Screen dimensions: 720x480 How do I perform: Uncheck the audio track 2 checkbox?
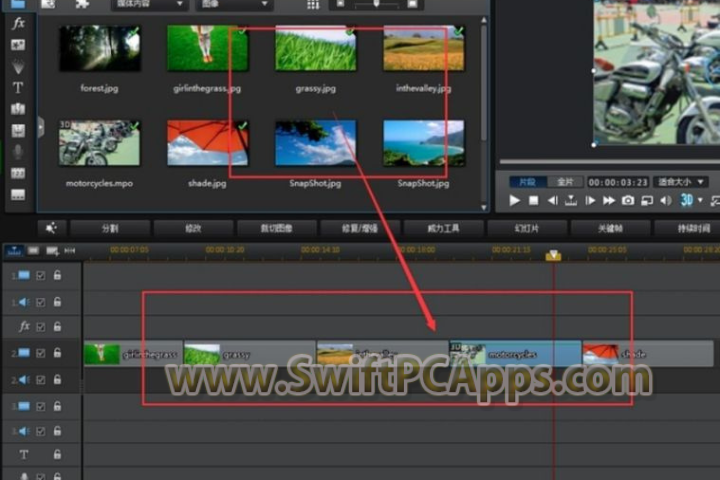point(41,380)
